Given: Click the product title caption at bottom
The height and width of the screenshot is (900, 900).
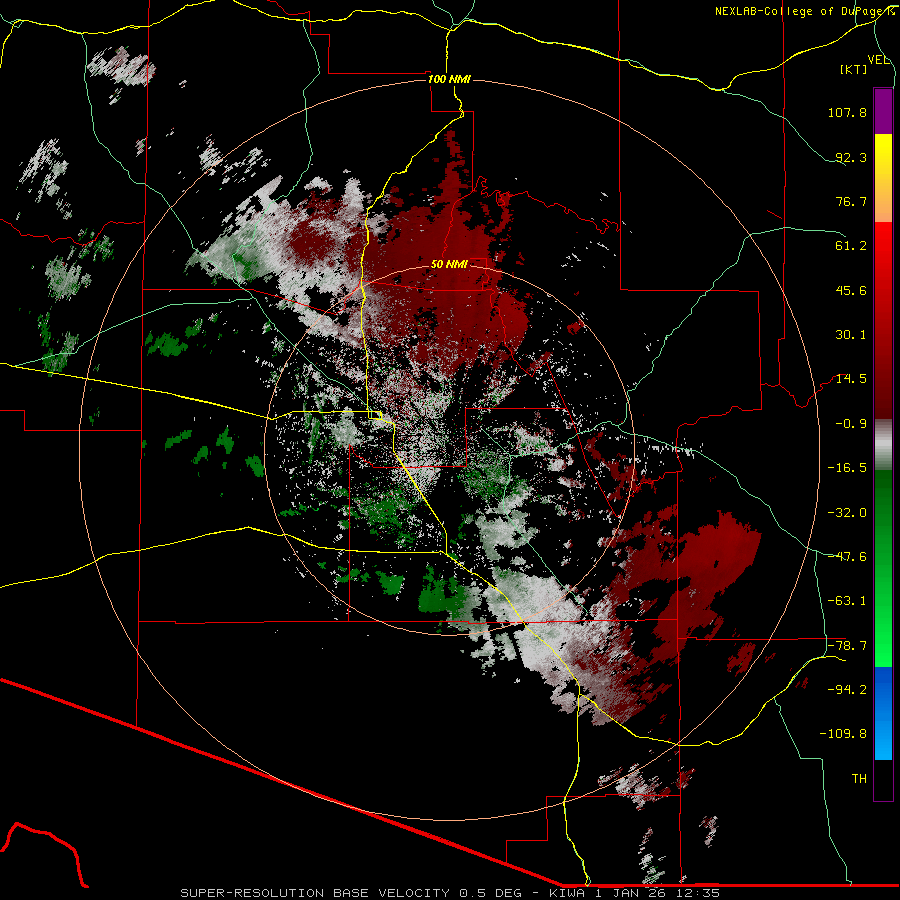Looking at the screenshot, I should 449,893.
